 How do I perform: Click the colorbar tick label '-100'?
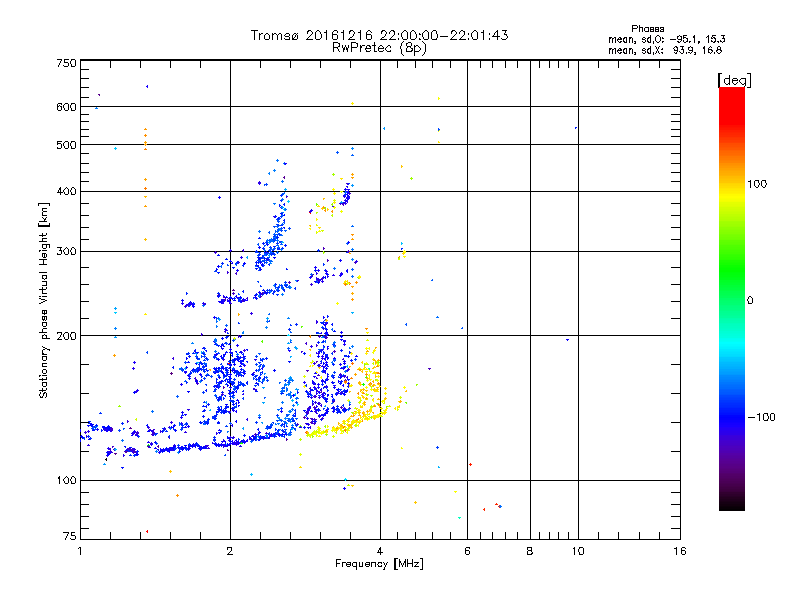click(x=761, y=417)
